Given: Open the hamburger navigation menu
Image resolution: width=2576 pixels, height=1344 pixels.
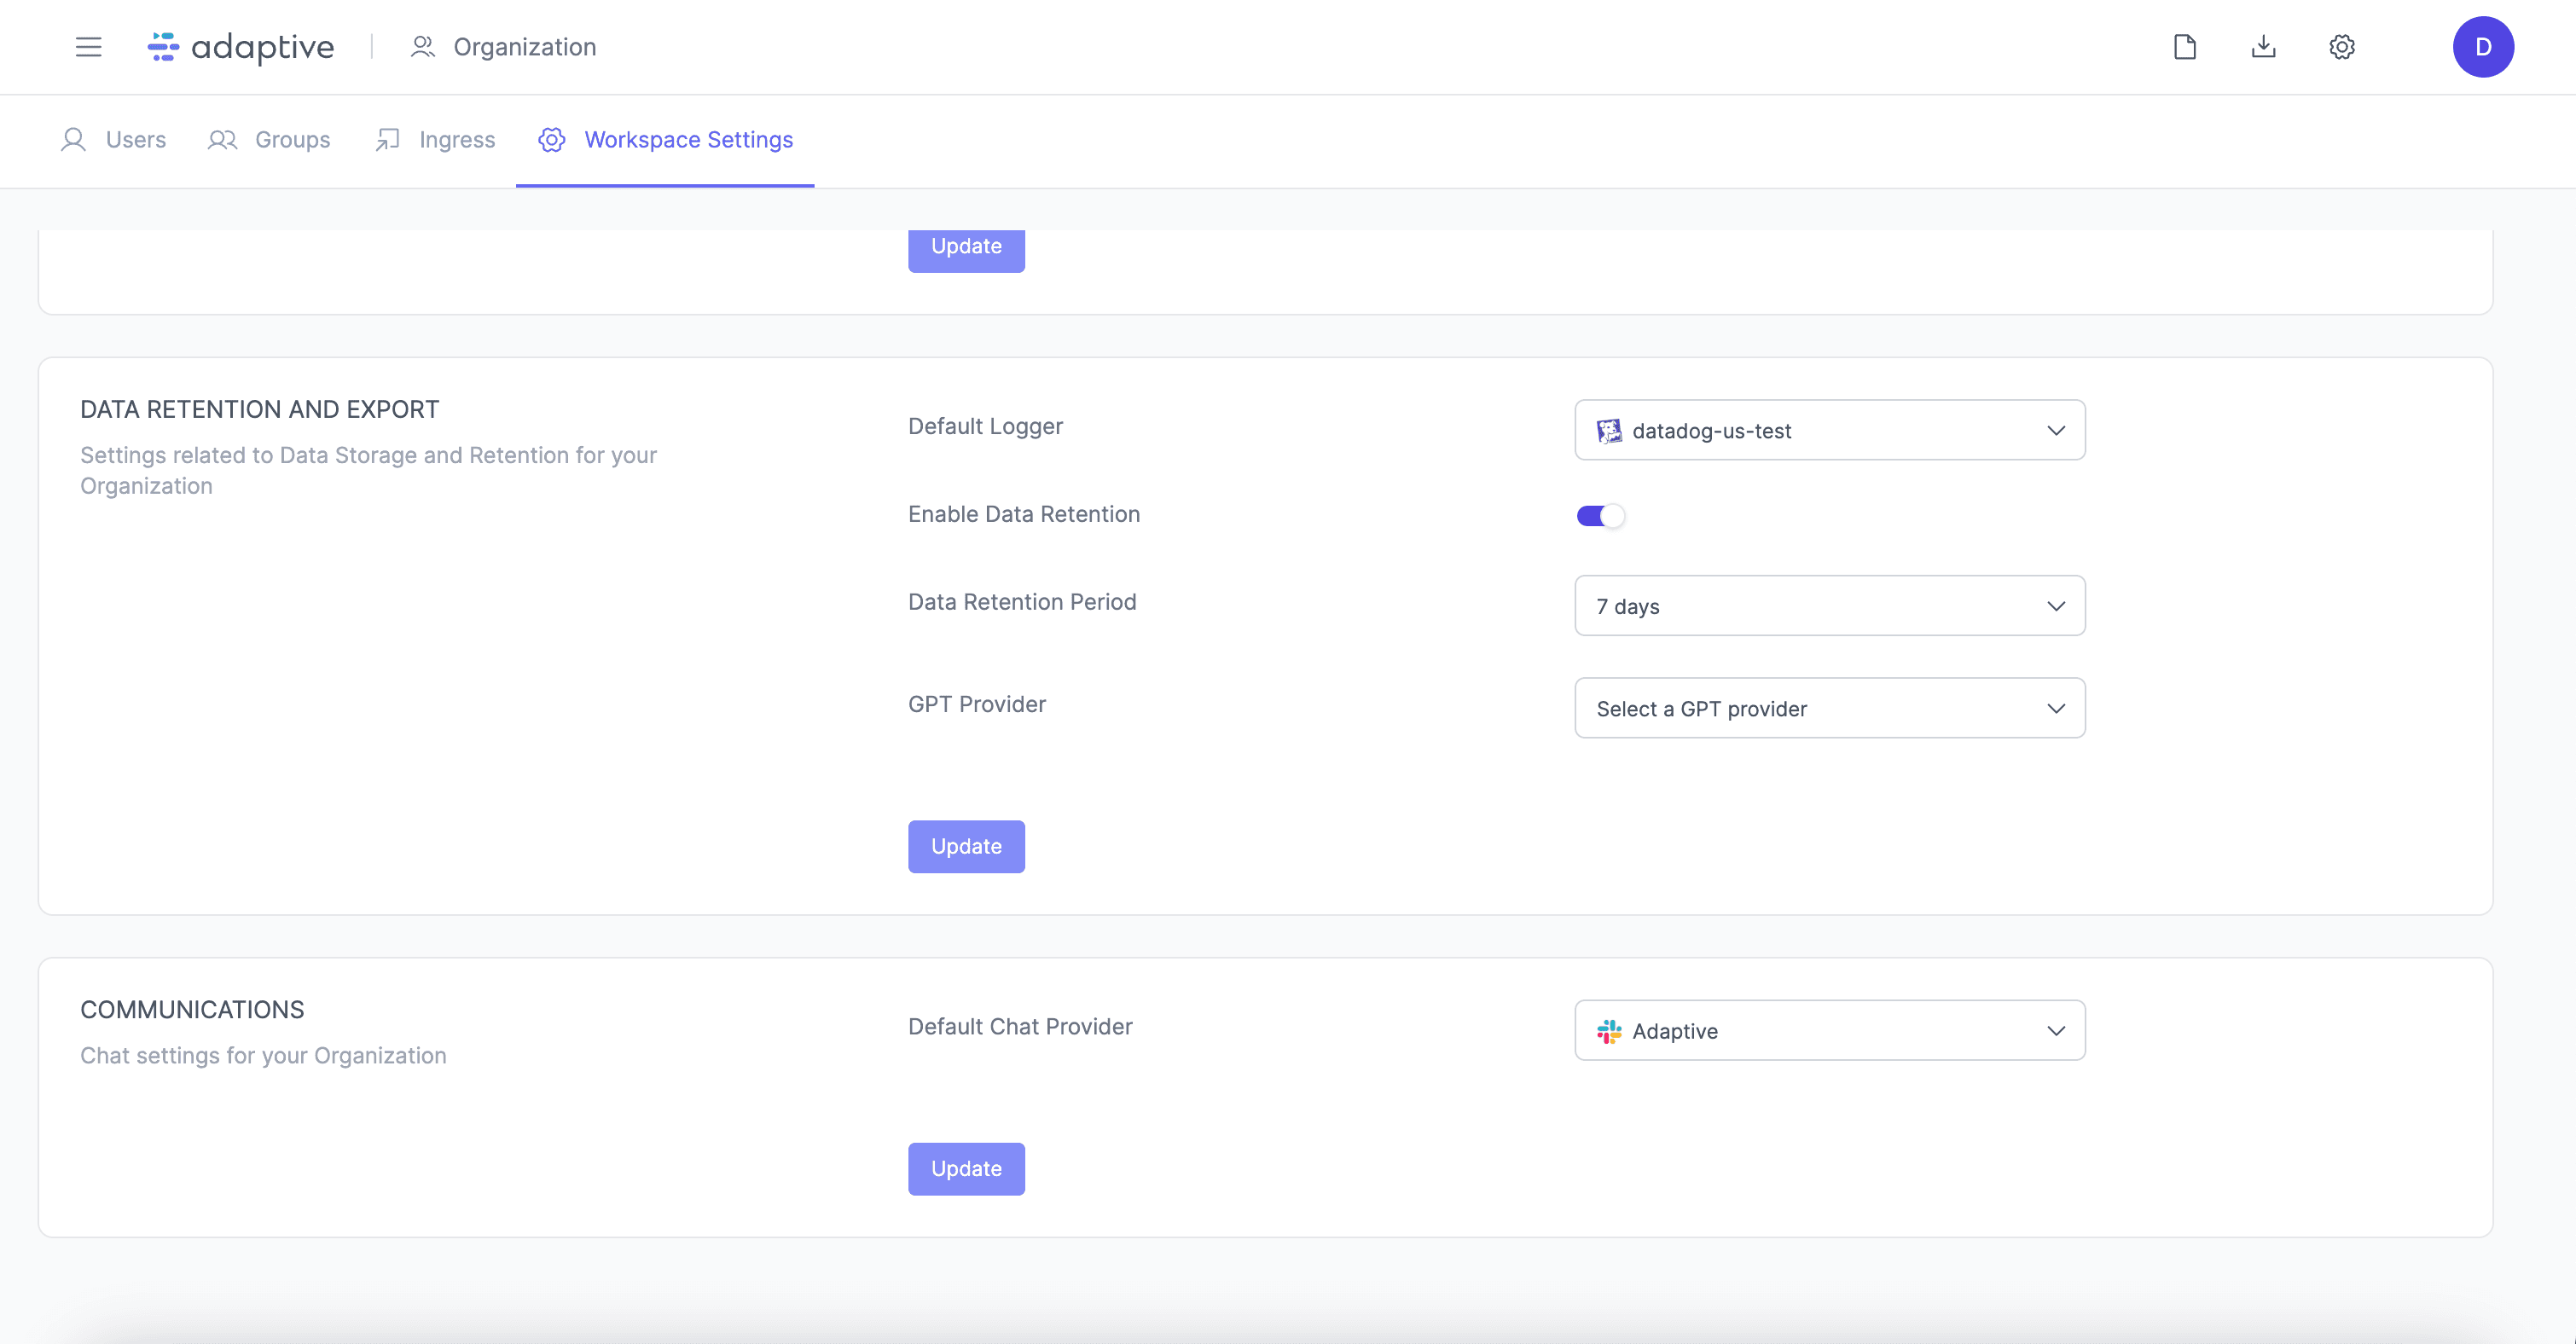Looking at the screenshot, I should [88, 47].
